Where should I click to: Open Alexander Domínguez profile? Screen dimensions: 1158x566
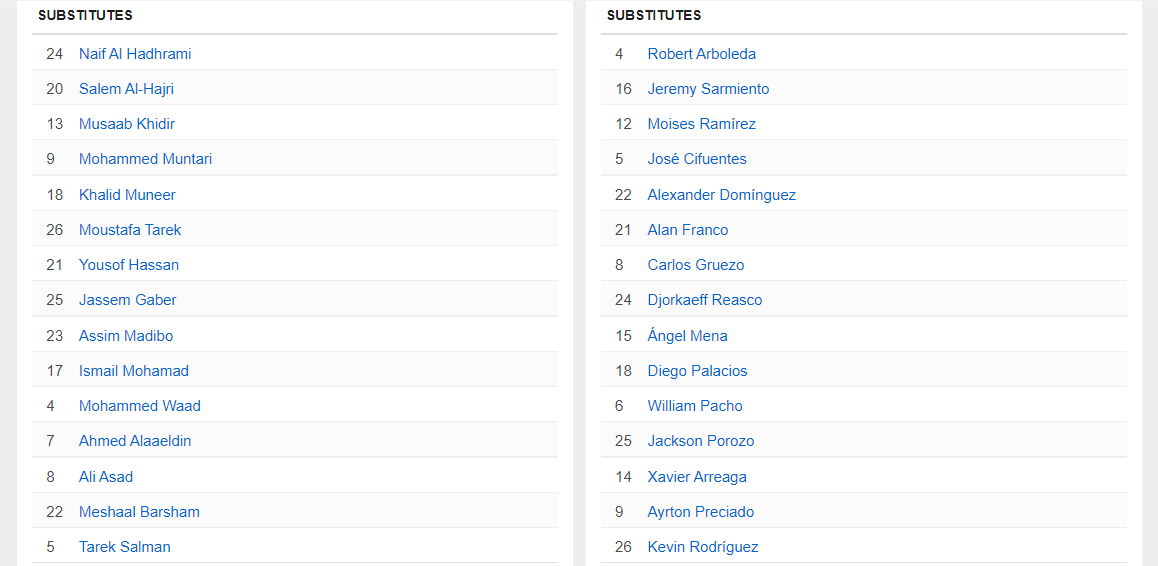[721, 195]
